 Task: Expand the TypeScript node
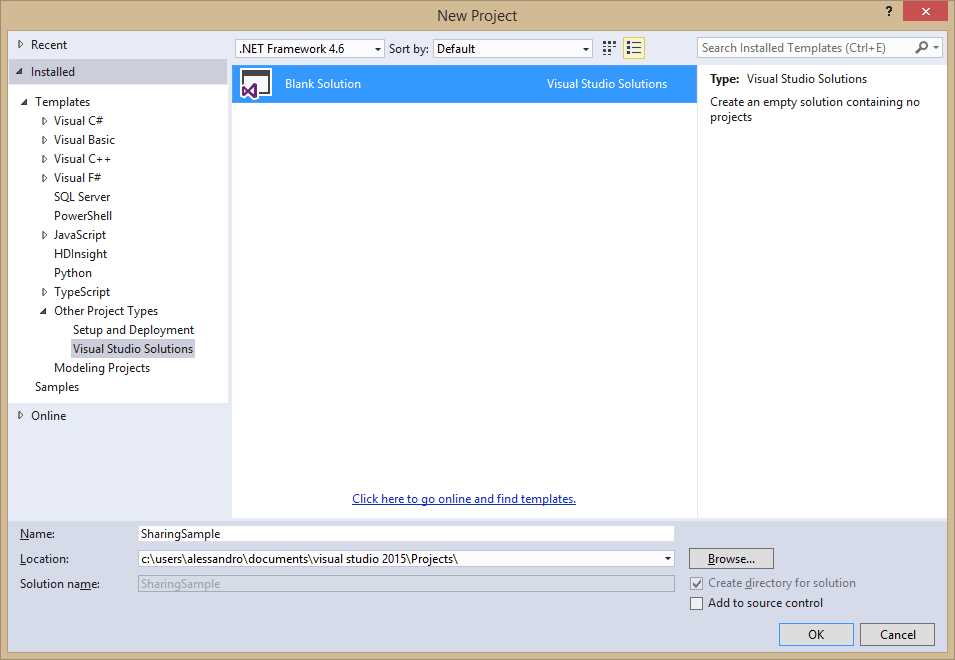(44, 292)
